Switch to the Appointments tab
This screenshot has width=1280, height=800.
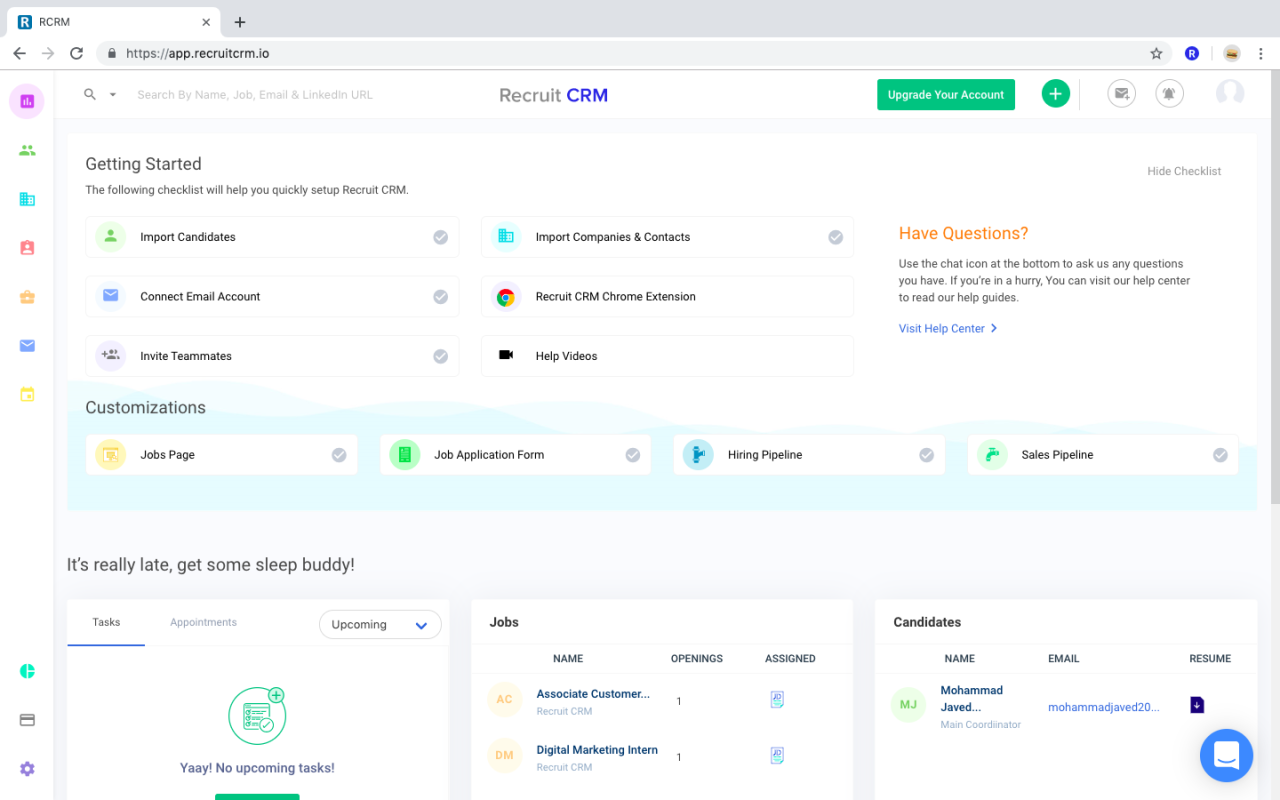click(x=203, y=622)
